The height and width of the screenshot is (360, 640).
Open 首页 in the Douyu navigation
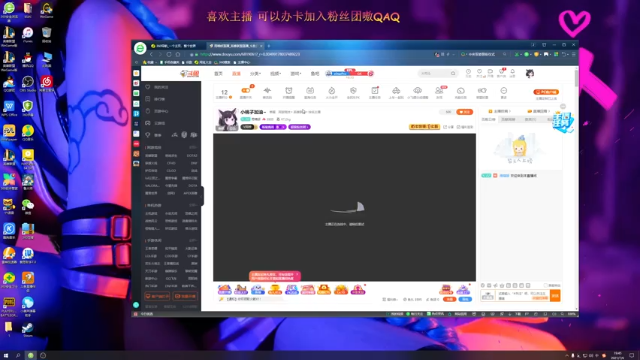coord(218,73)
